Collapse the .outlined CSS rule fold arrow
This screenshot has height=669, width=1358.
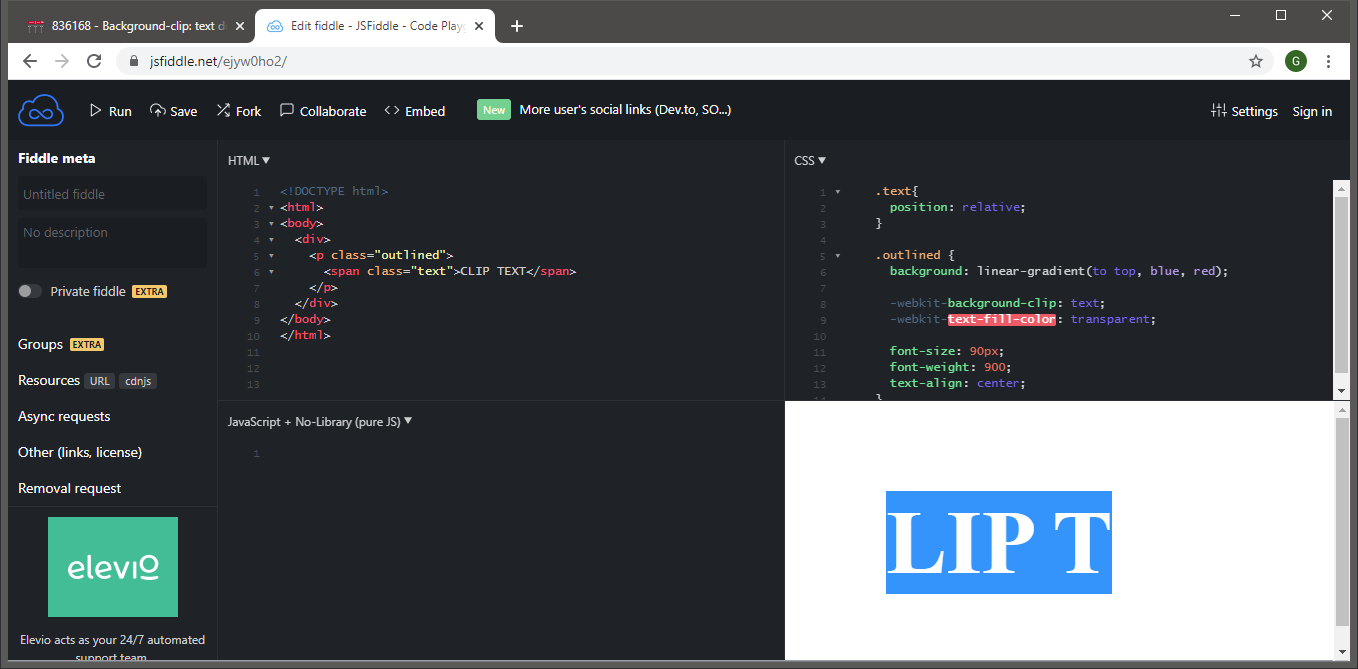838,255
